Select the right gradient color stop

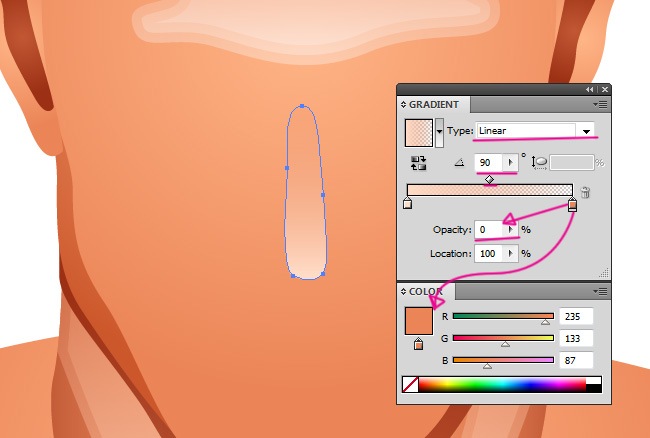[572, 204]
